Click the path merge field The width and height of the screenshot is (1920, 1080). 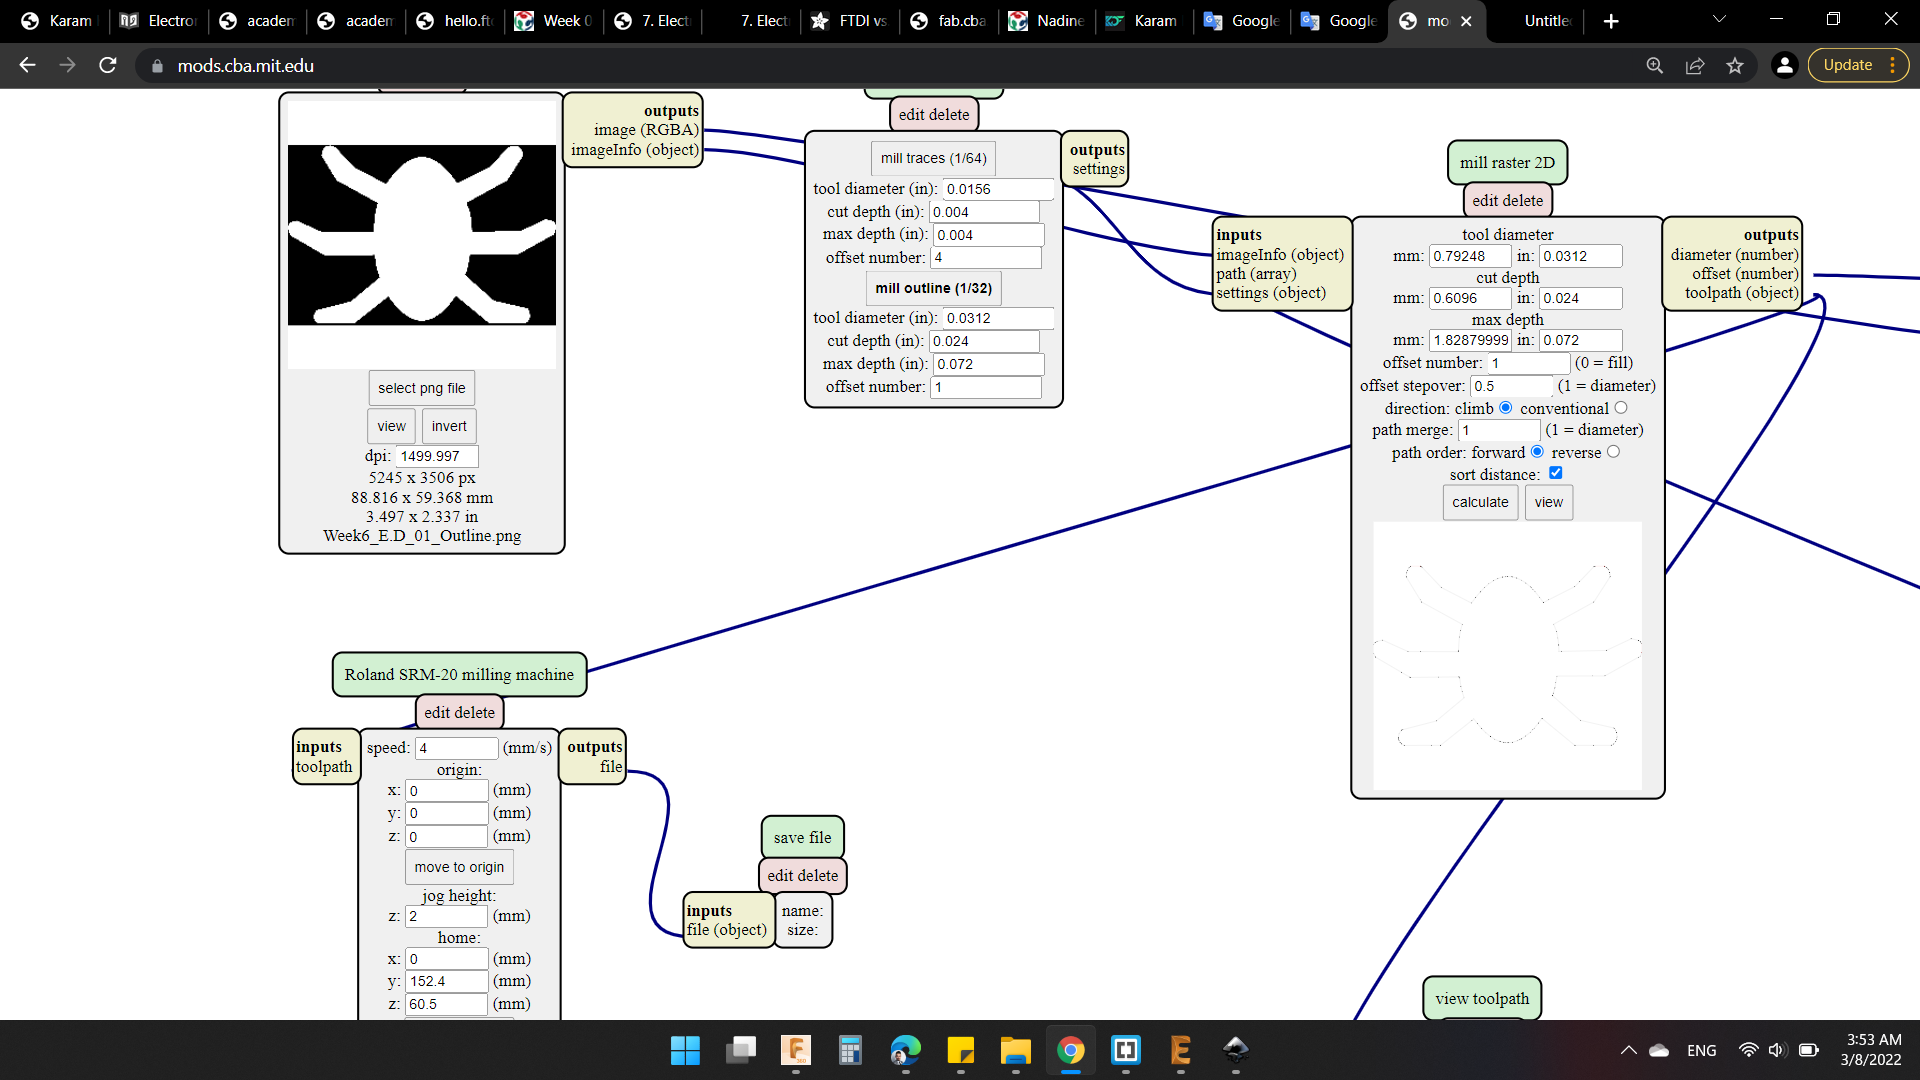[x=1499, y=430]
